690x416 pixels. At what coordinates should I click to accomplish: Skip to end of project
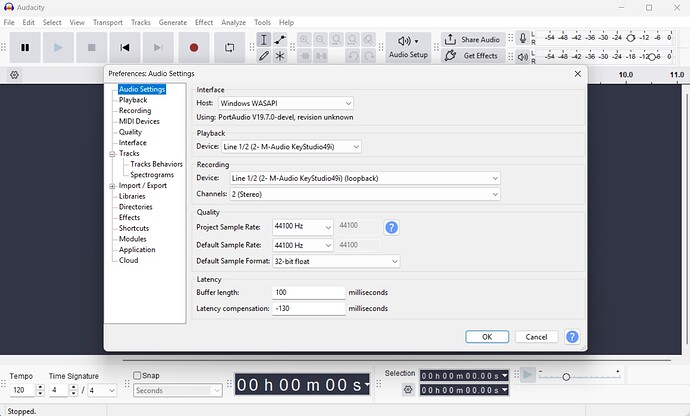(158, 48)
